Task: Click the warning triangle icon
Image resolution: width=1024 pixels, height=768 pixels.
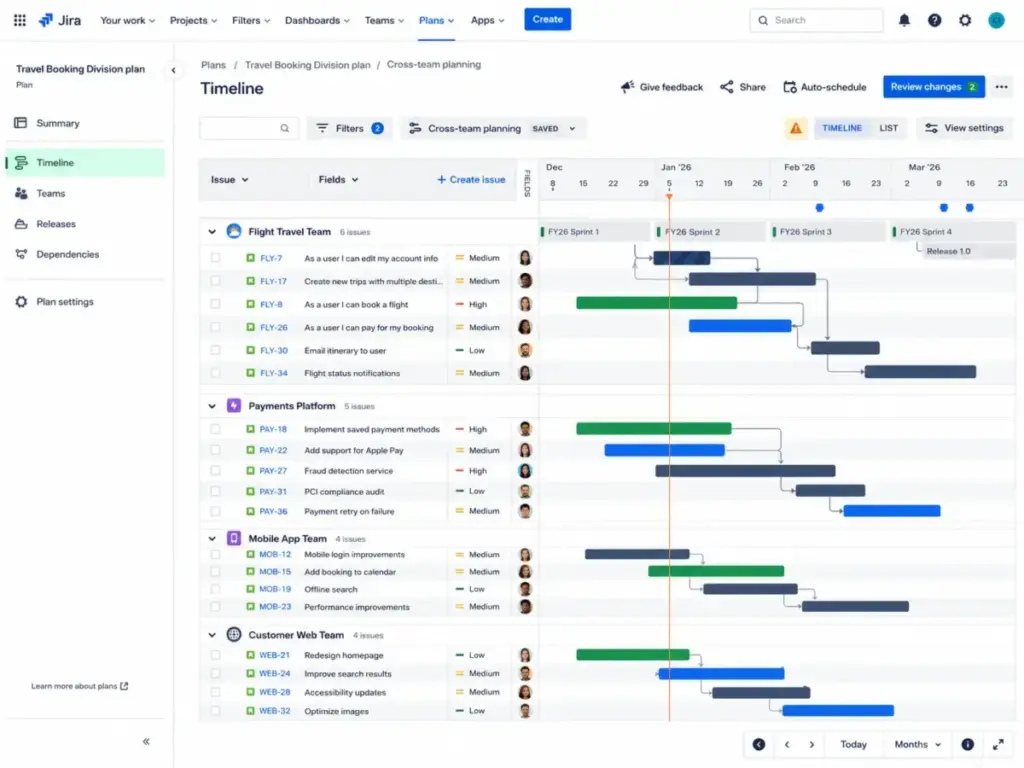Action: 795,128
